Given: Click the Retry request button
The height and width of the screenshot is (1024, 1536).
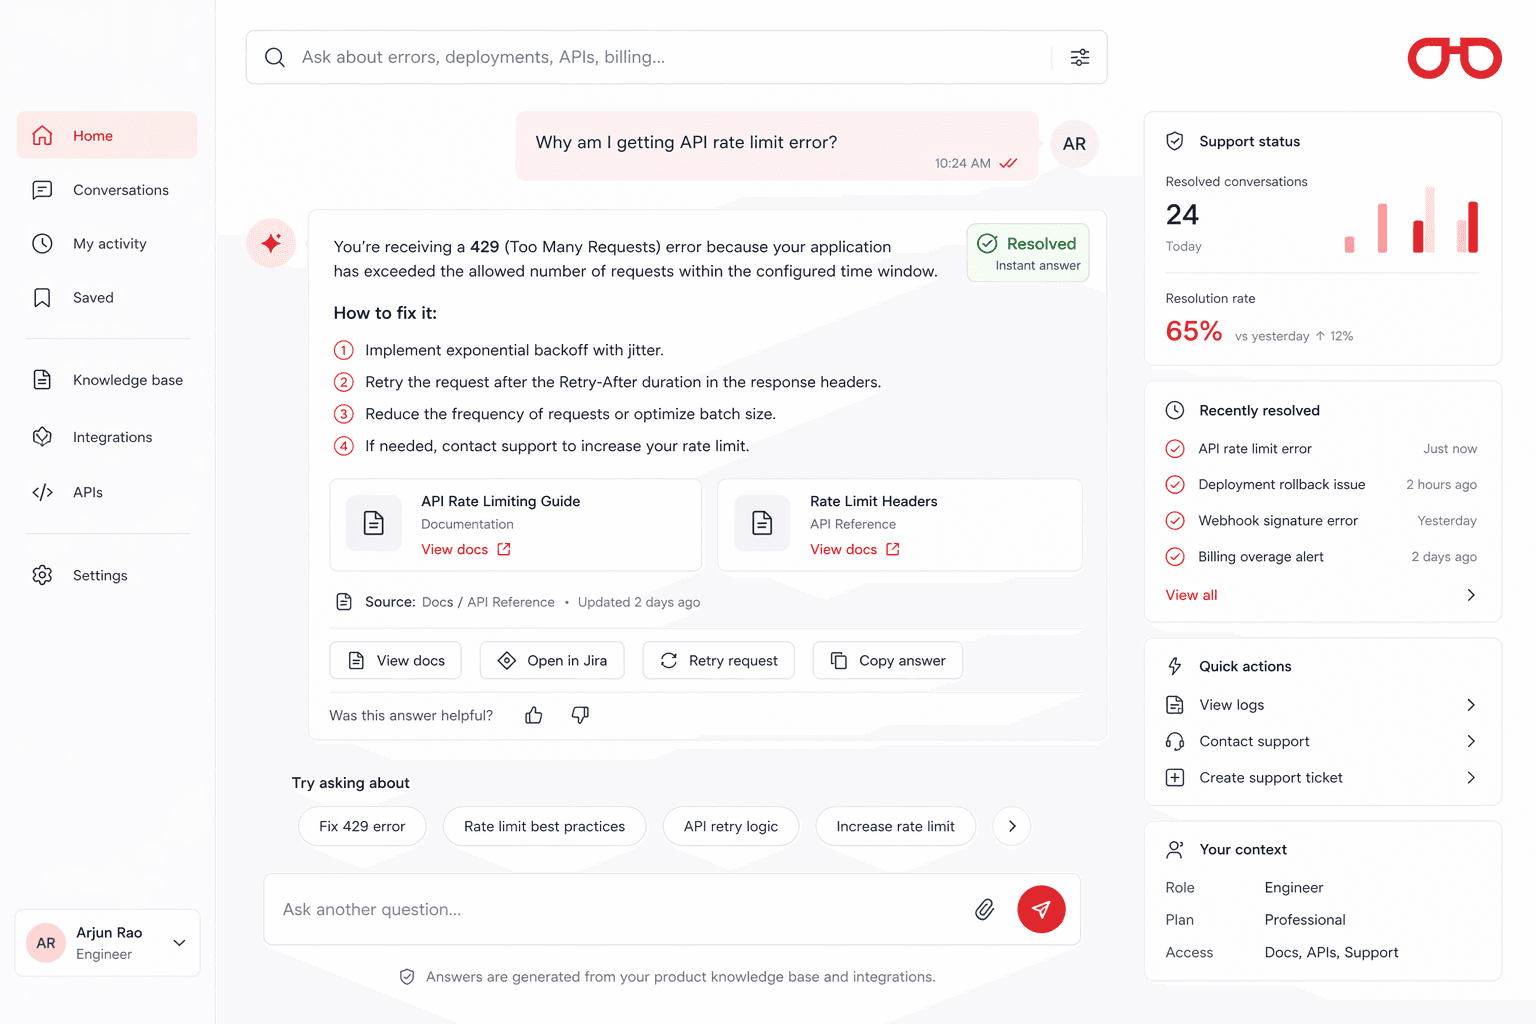Looking at the screenshot, I should click(719, 660).
